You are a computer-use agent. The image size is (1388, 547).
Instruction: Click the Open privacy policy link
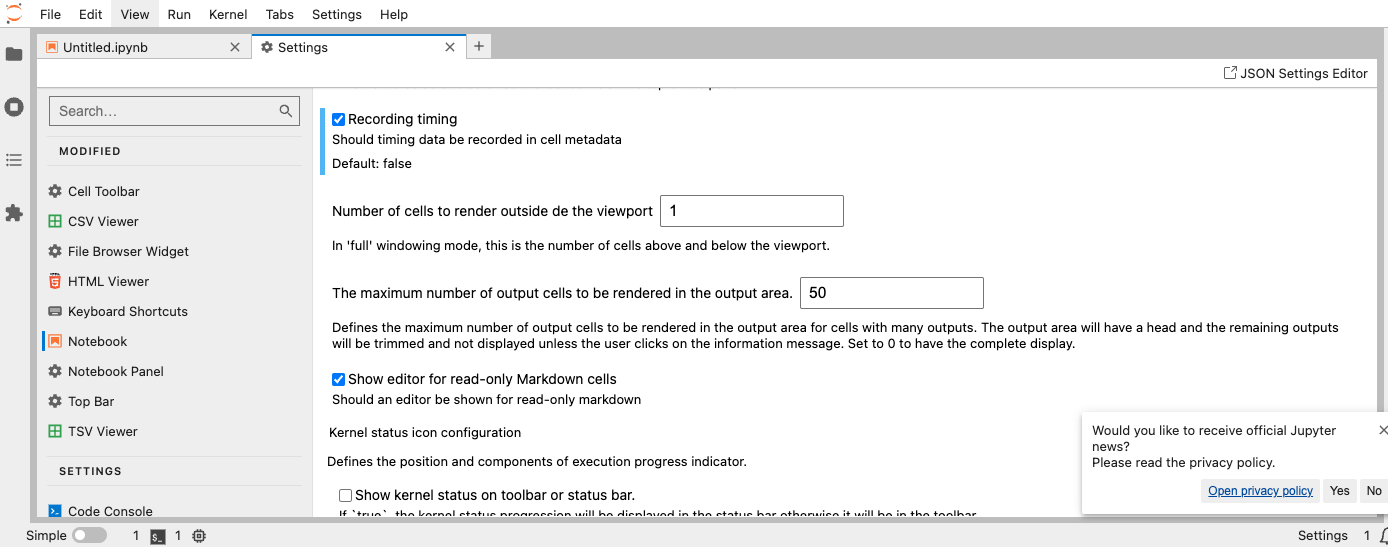click(x=1260, y=490)
